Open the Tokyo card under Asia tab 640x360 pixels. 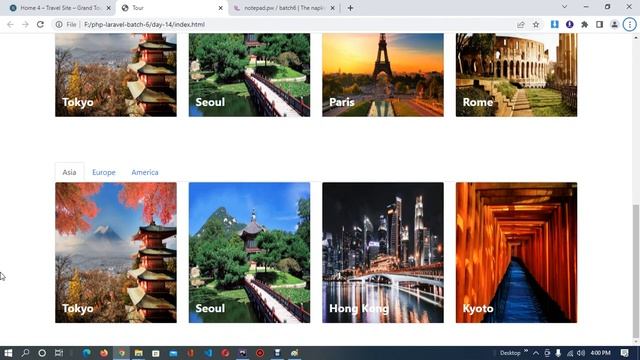116,253
